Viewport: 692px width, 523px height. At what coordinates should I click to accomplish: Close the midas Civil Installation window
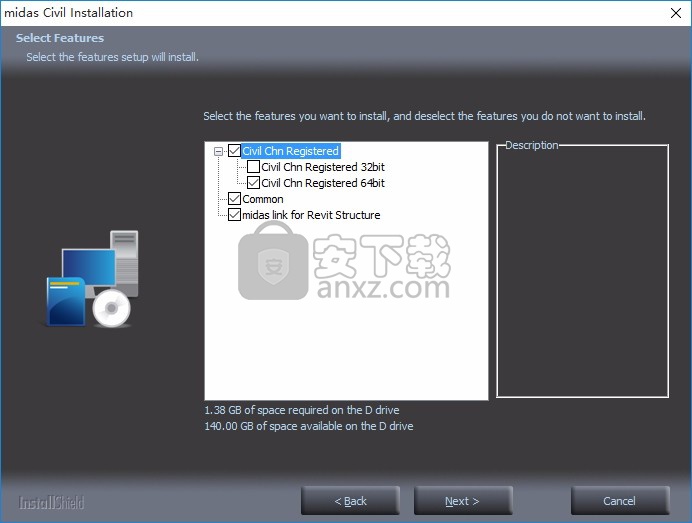click(676, 13)
